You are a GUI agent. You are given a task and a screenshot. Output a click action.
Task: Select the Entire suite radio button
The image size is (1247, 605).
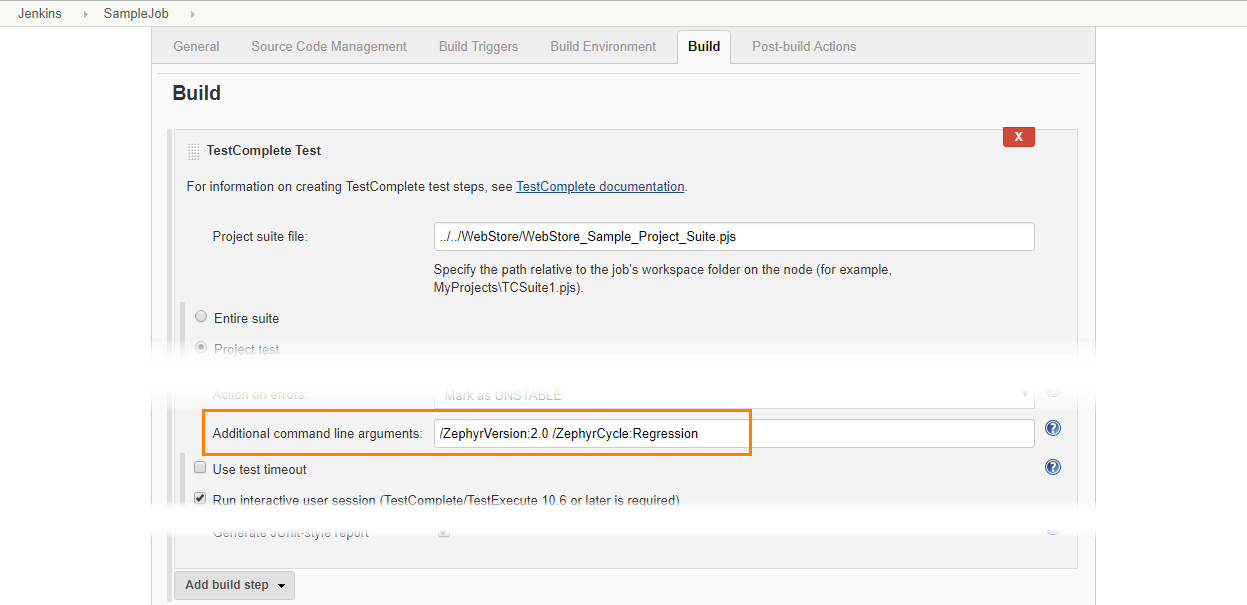pos(201,316)
